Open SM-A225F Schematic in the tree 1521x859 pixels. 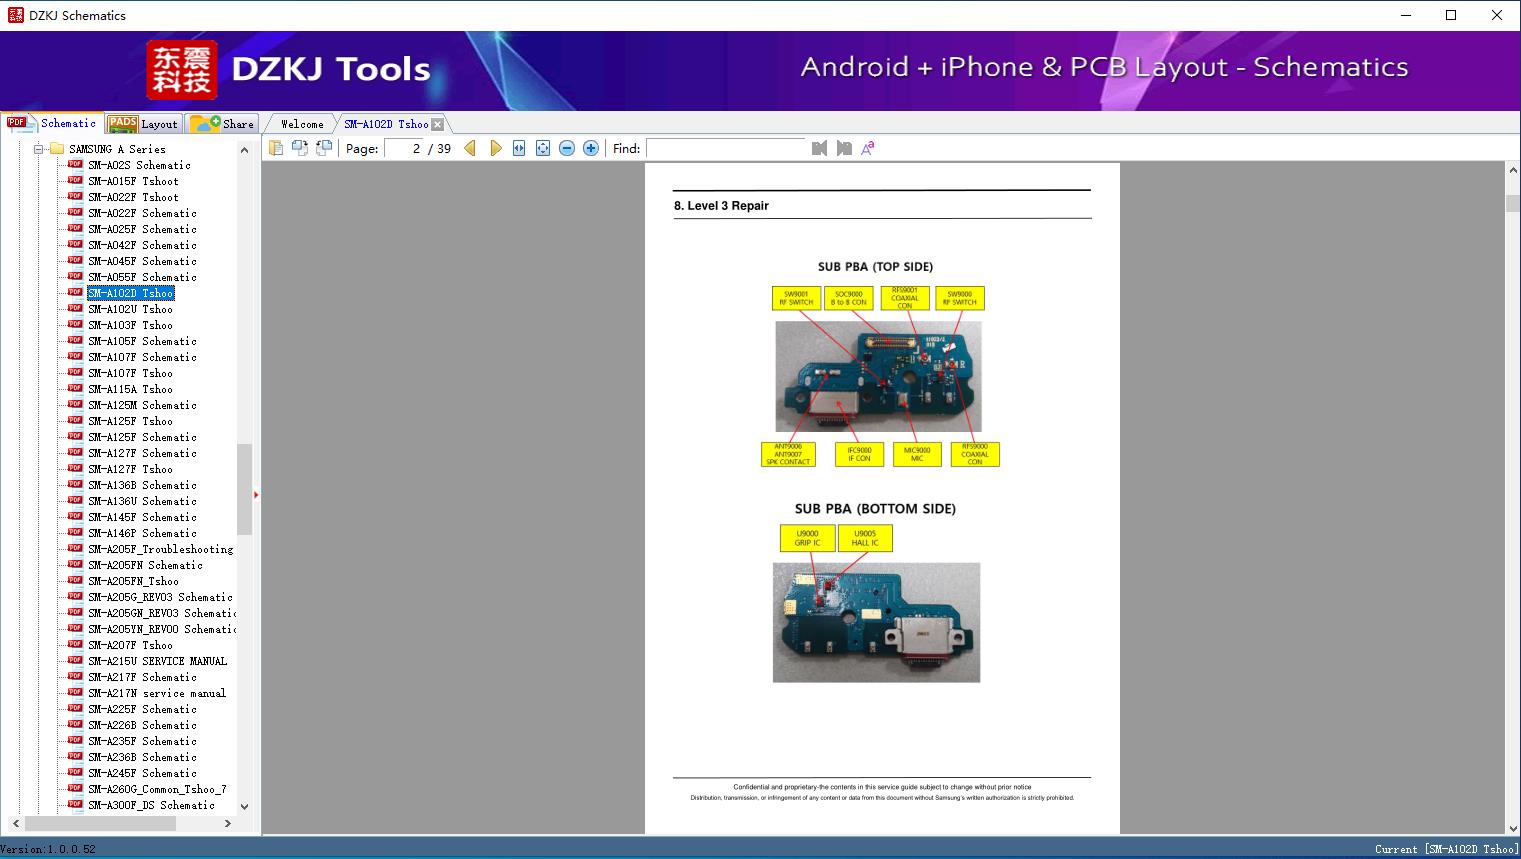point(142,709)
